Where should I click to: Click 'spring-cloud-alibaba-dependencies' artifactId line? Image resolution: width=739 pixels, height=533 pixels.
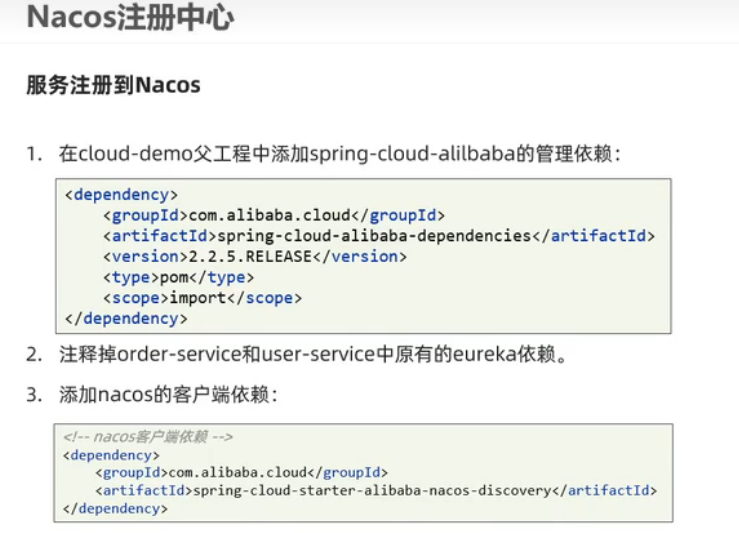(x=379, y=236)
